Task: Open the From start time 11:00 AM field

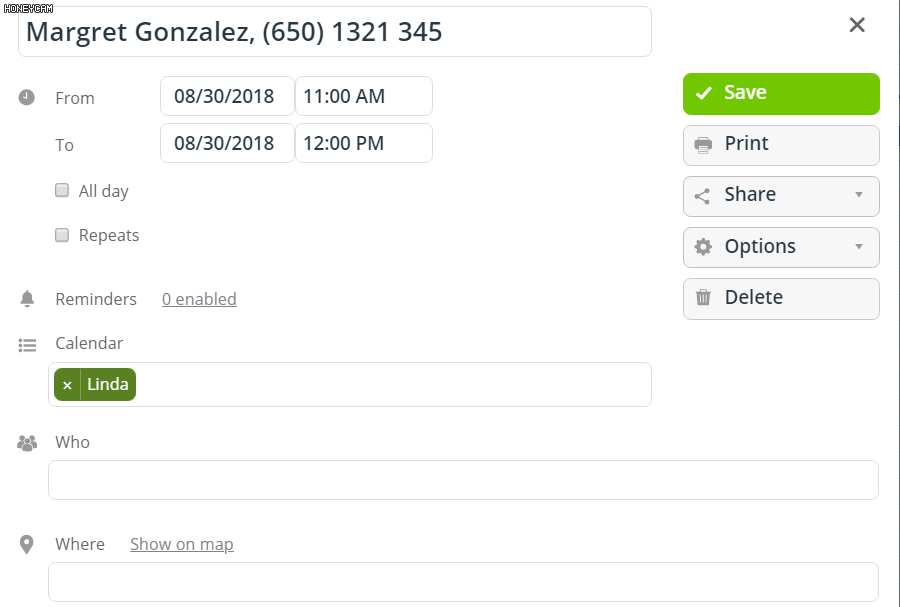Action: click(364, 96)
